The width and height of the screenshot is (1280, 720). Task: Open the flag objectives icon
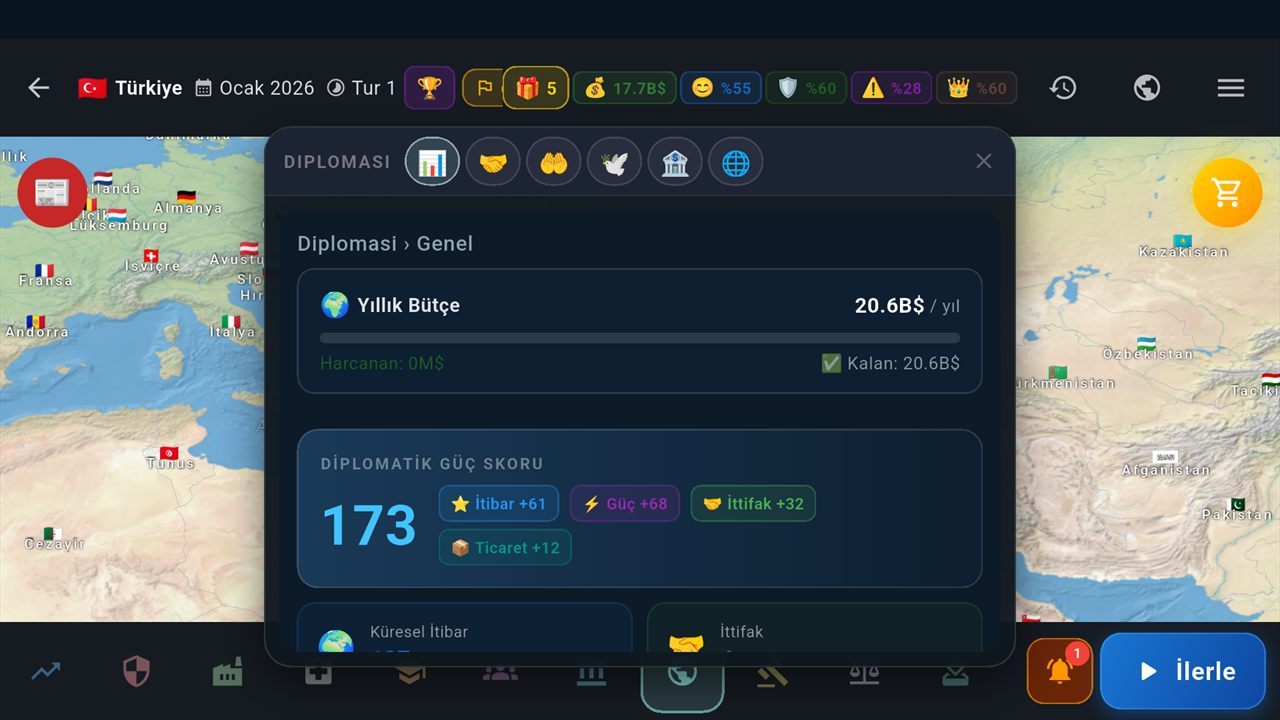pyautogui.click(x=484, y=88)
